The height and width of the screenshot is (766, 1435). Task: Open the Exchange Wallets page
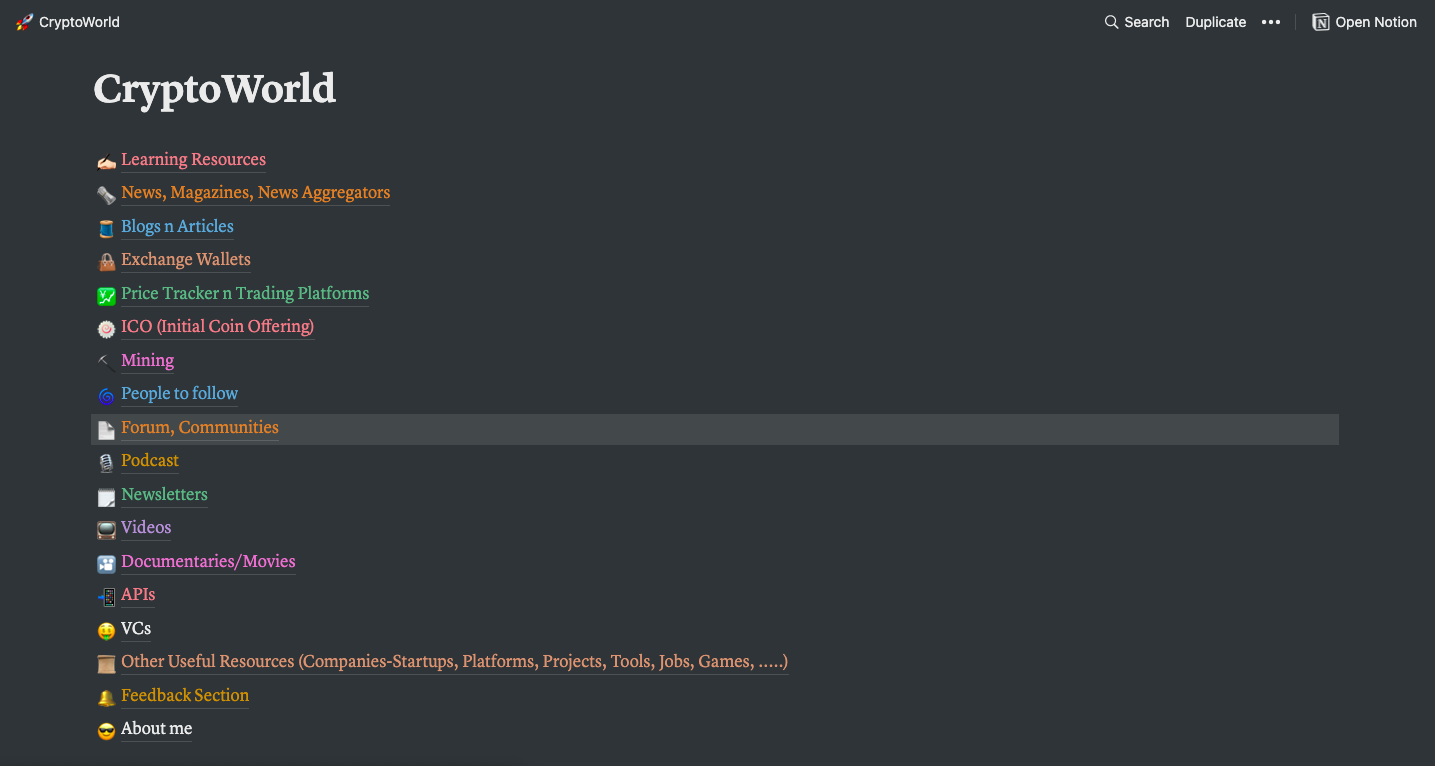[x=186, y=260]
